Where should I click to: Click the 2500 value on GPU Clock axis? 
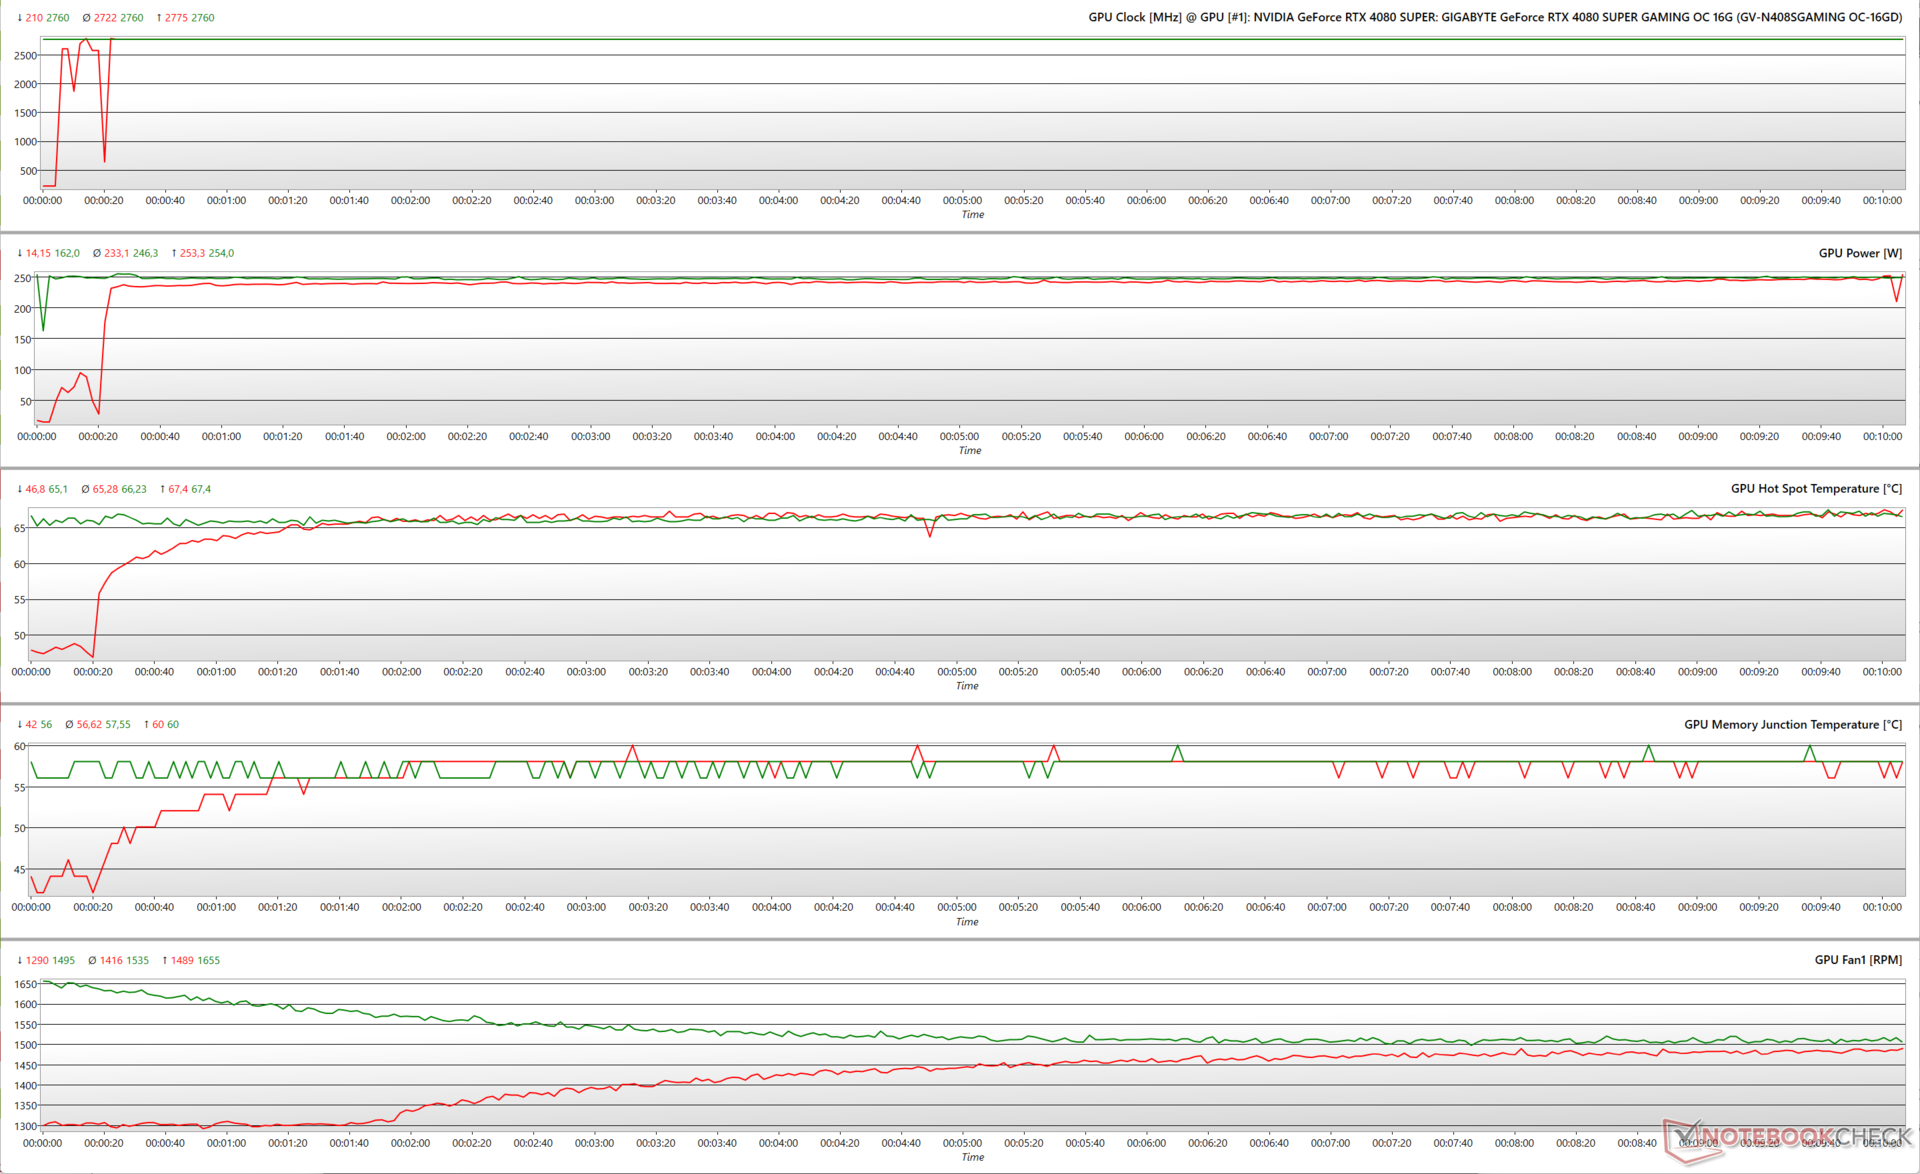(x=26, y=56)
